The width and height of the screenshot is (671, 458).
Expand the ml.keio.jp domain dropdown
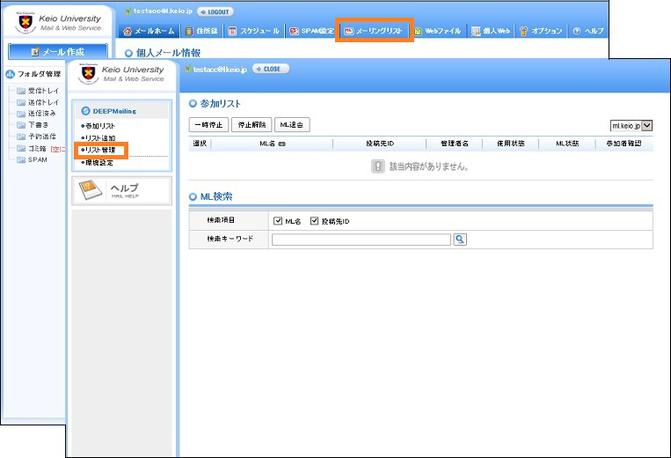631,126
